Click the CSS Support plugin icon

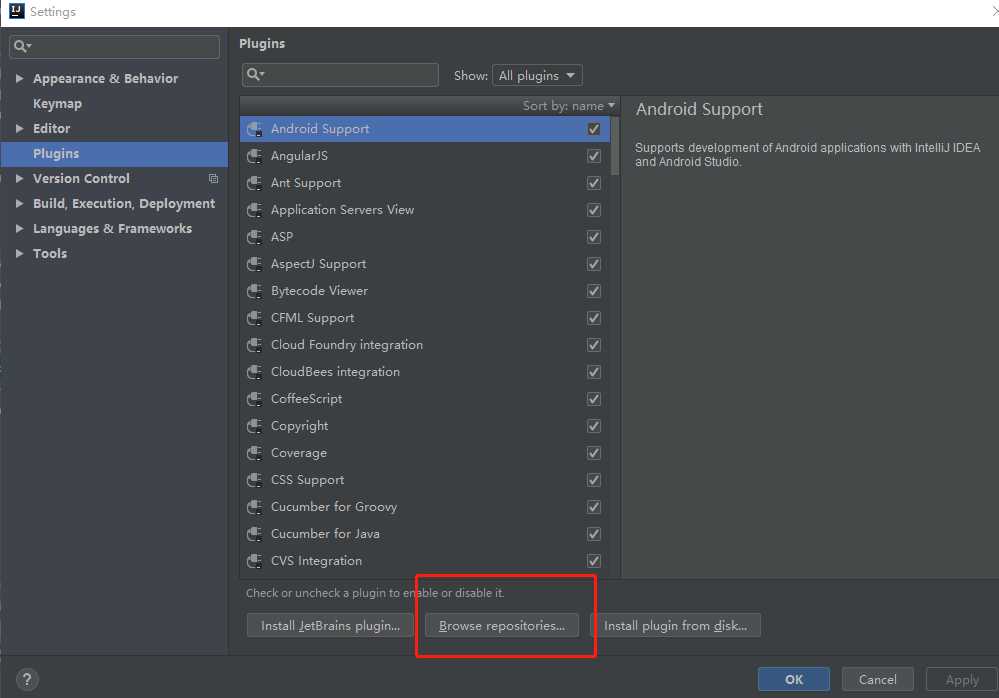coord(254,480)
